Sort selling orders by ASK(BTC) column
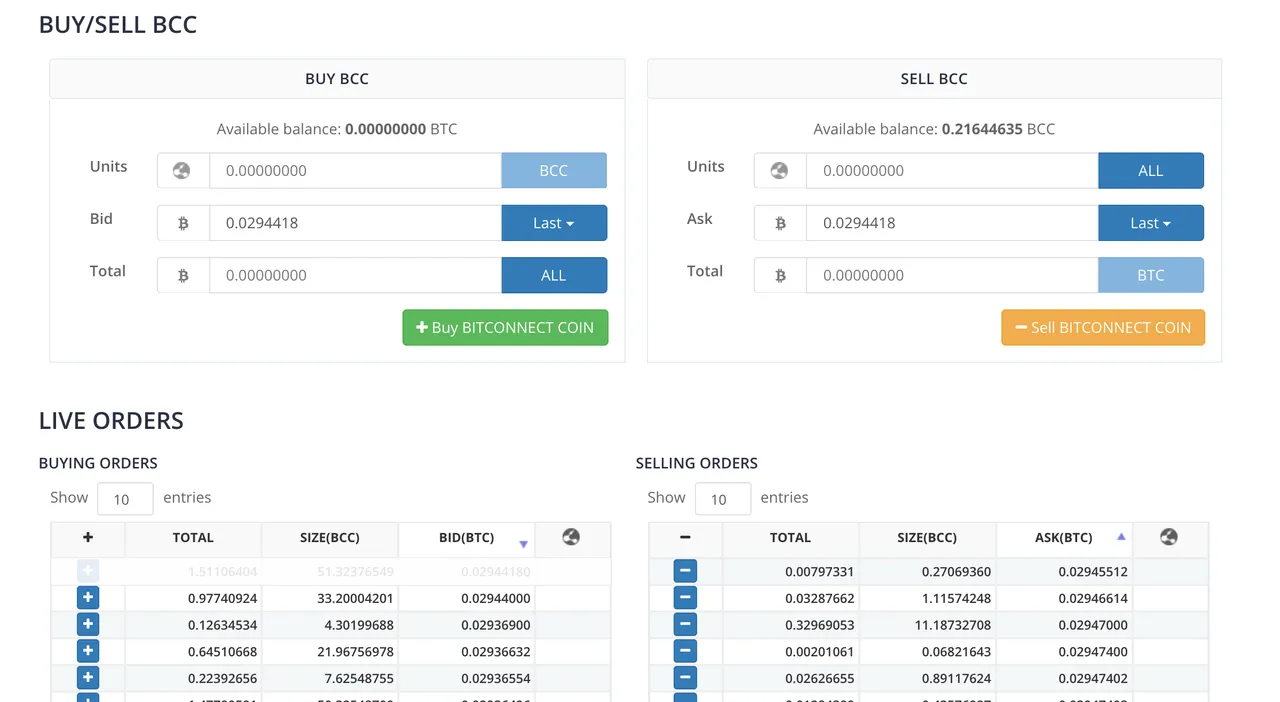This screenshot has height=702, width=1280. click(1064, 539)
